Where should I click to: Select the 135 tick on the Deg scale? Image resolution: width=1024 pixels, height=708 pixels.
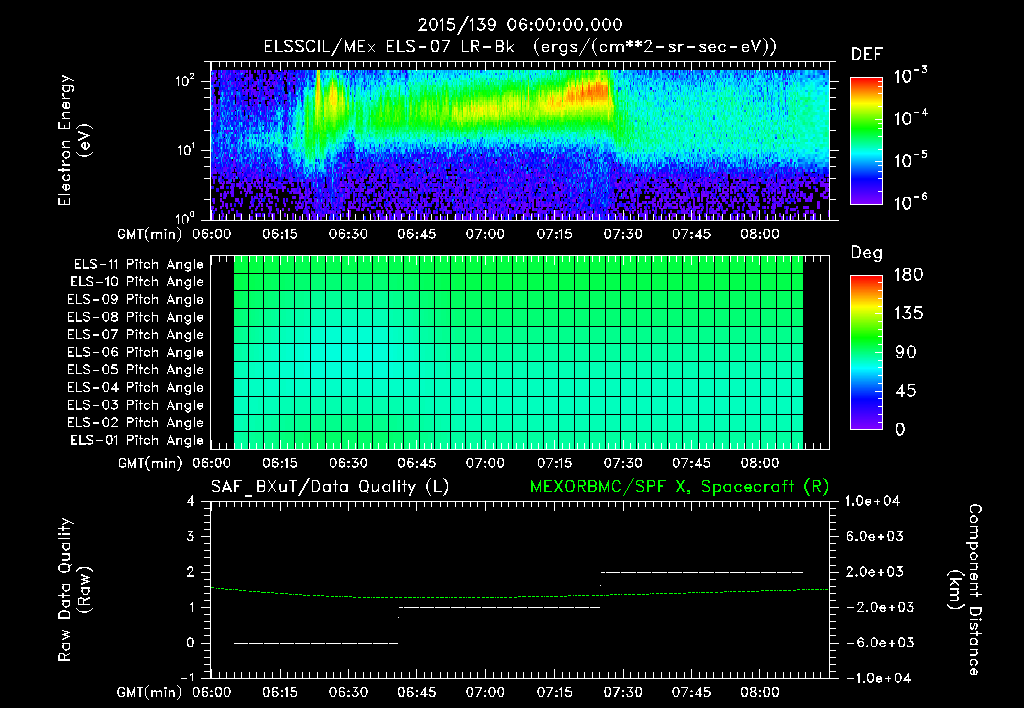909,314
